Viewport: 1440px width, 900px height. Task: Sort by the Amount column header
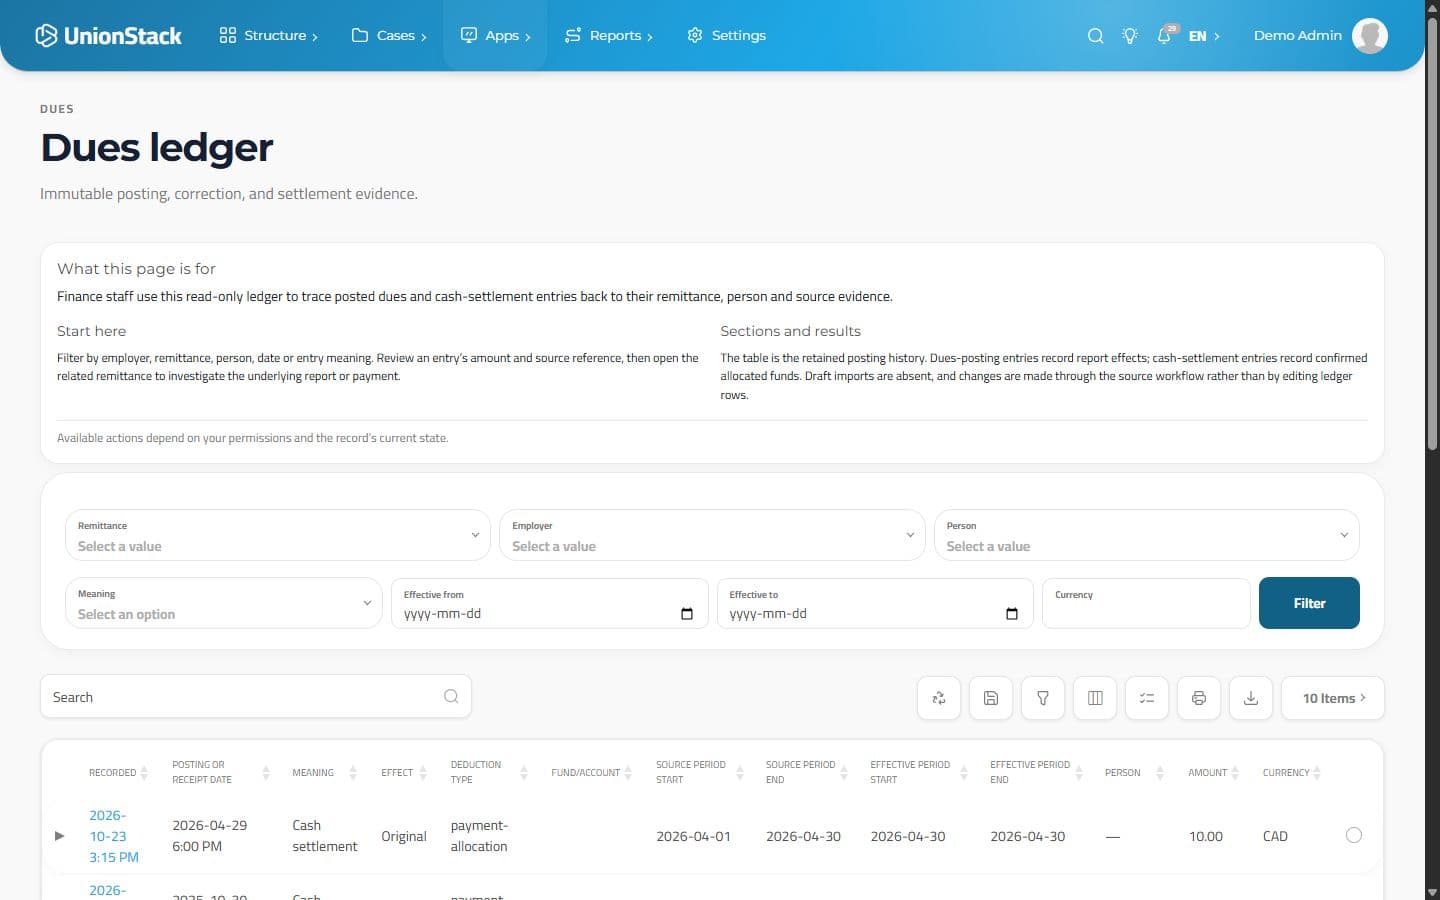(1213, 773)
